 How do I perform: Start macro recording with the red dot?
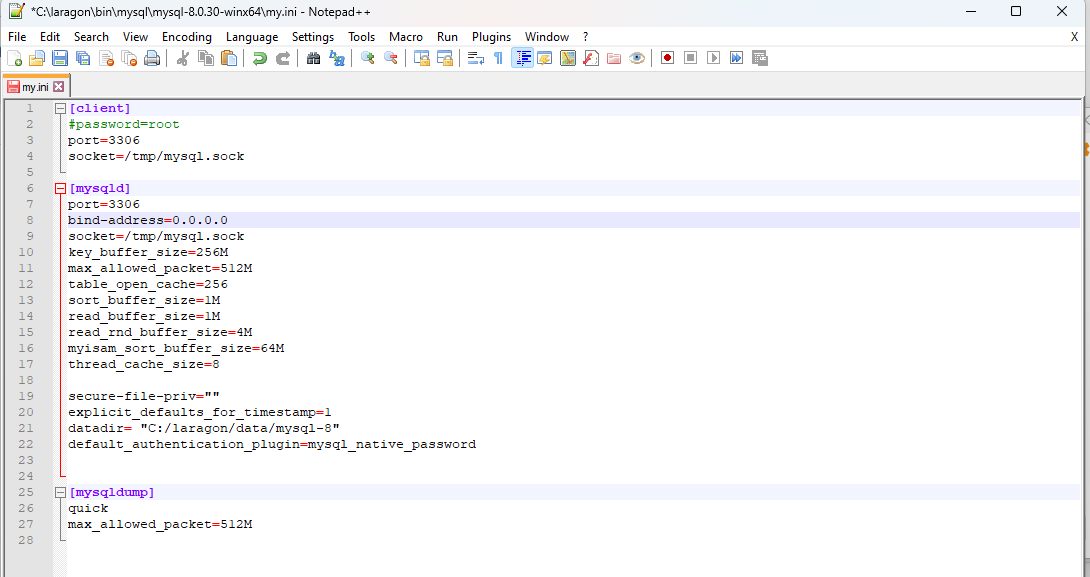(667, 58)
